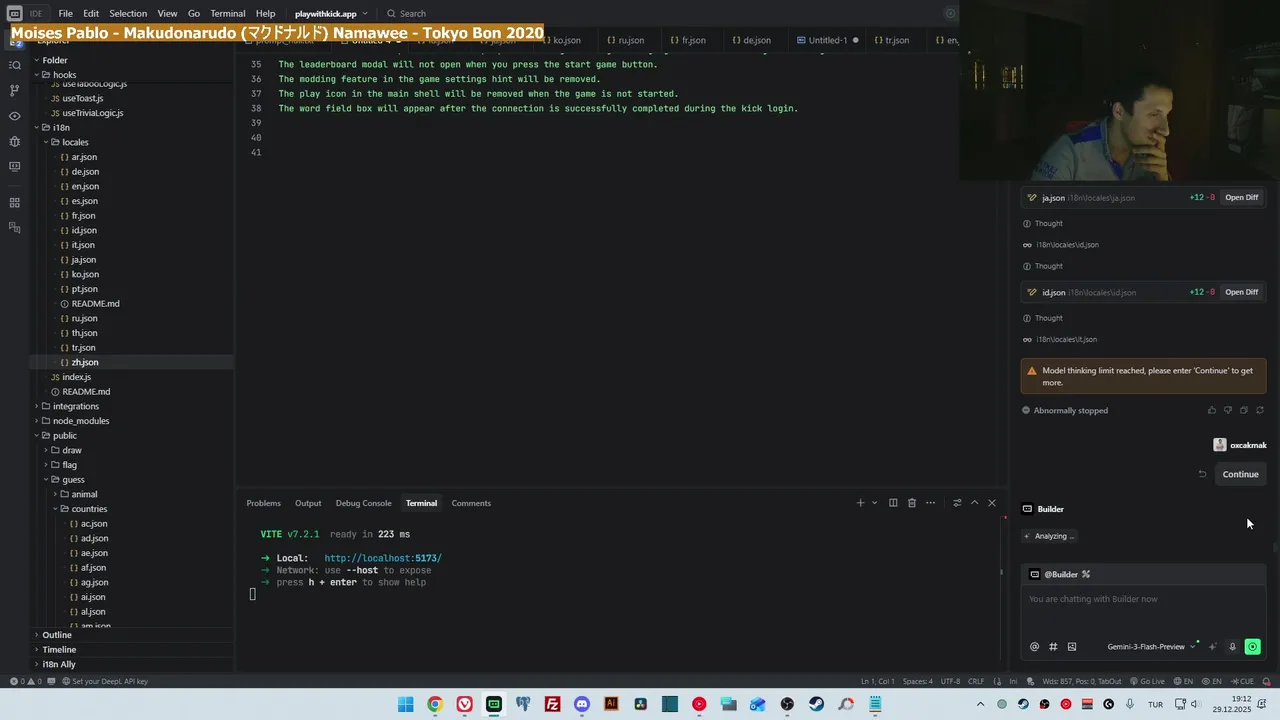The image size is (1280, 720).
Task: Click Go Live in the status bar
Action: (1147, 682)
